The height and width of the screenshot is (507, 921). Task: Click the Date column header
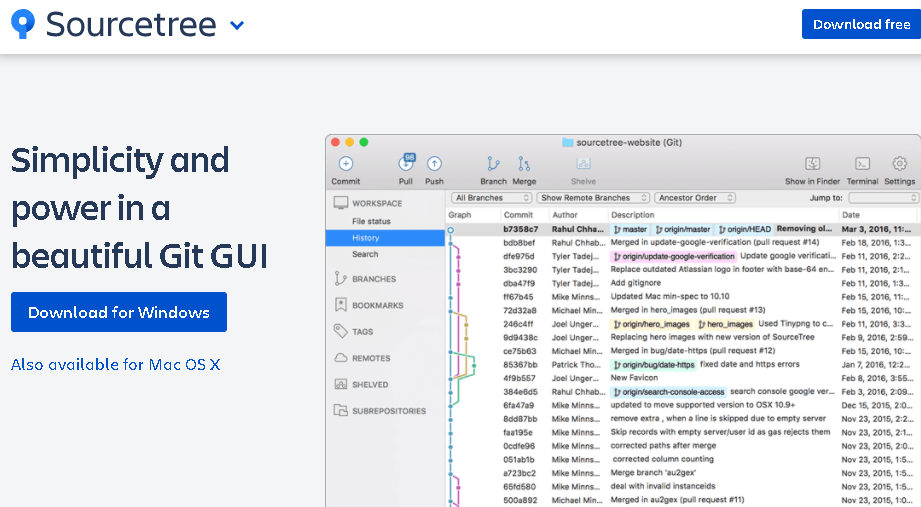[851, 215]
